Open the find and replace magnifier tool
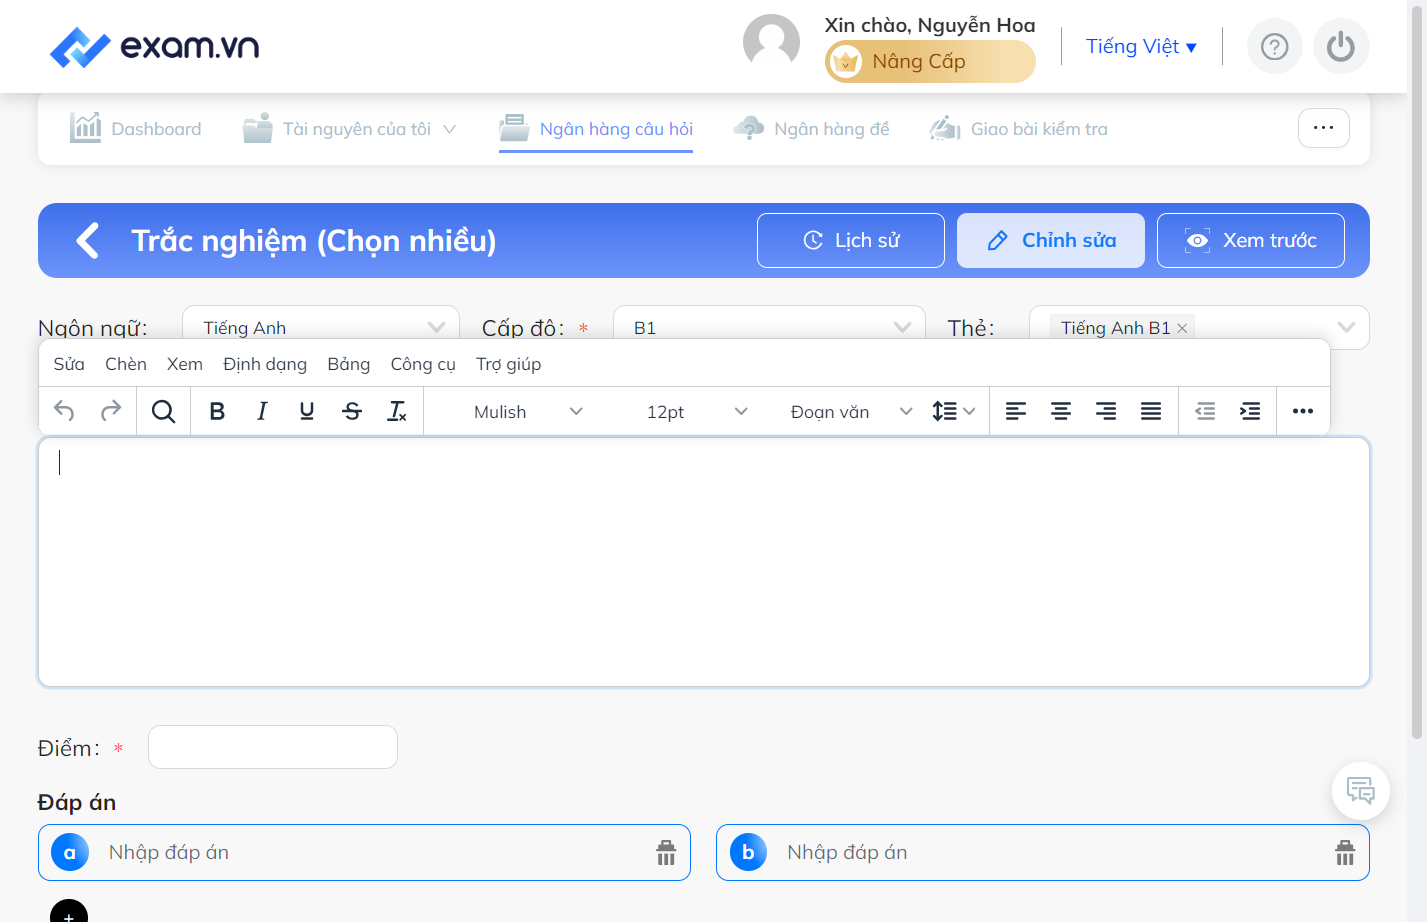This screenshot has height=922, width=1427. point(163,411)
